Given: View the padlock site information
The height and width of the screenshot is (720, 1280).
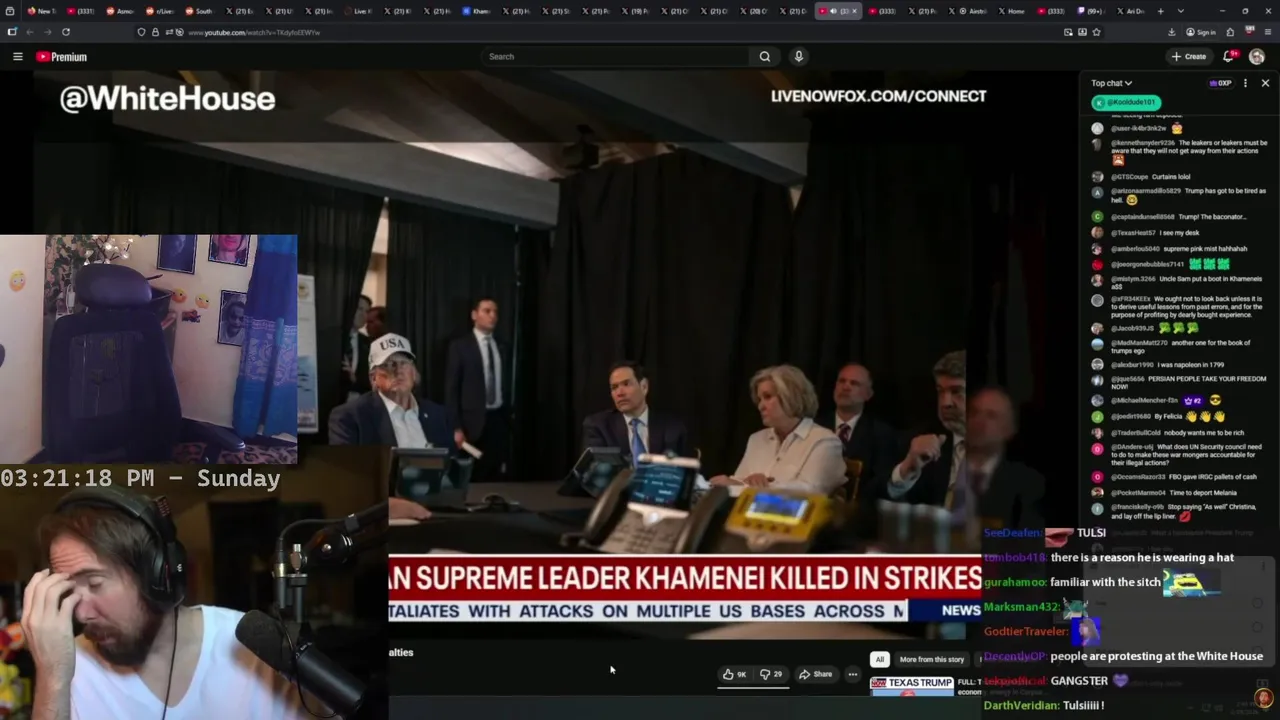Looking at the screenshot, I should pyautogui.click(x=155, y=32).
